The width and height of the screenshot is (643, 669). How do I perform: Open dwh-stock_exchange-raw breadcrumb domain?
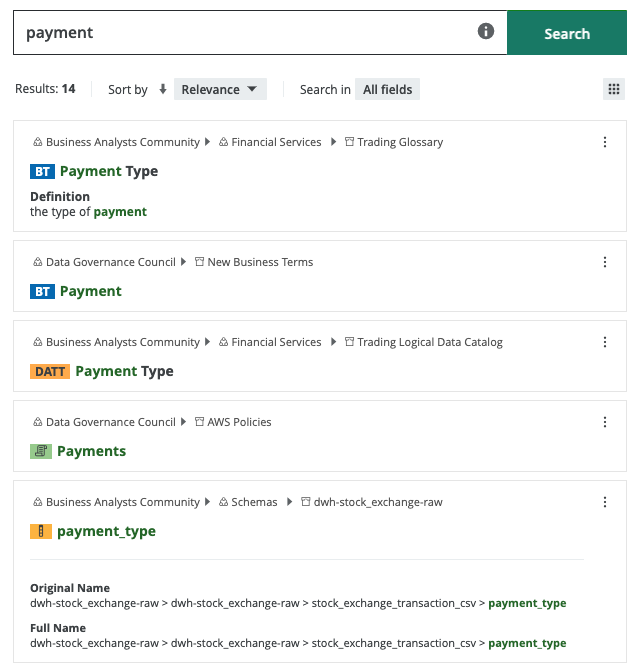coord(377,502)
